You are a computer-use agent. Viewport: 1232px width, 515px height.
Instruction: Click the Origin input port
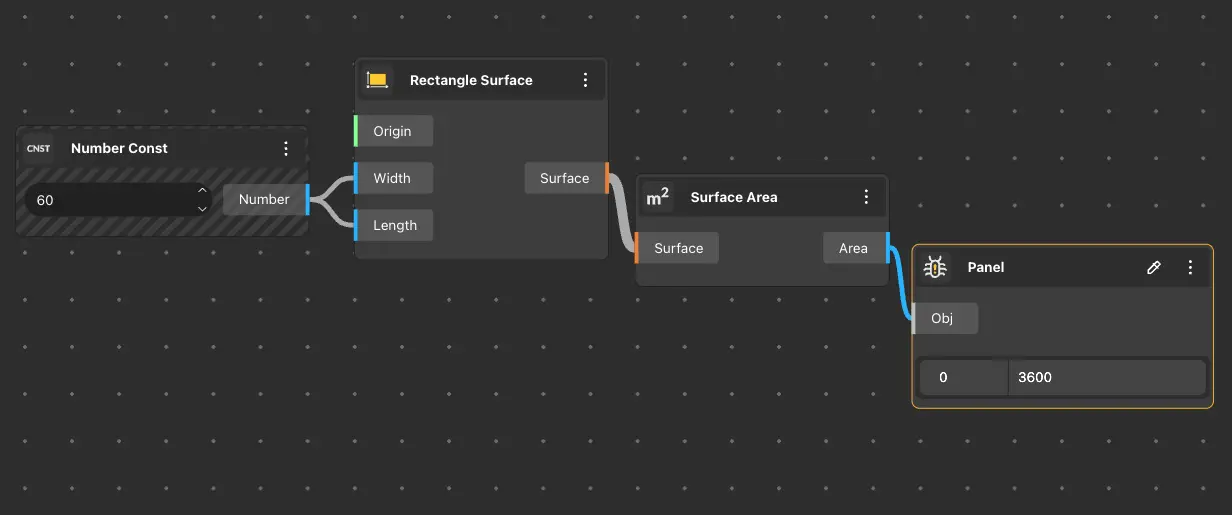[393, 131]
